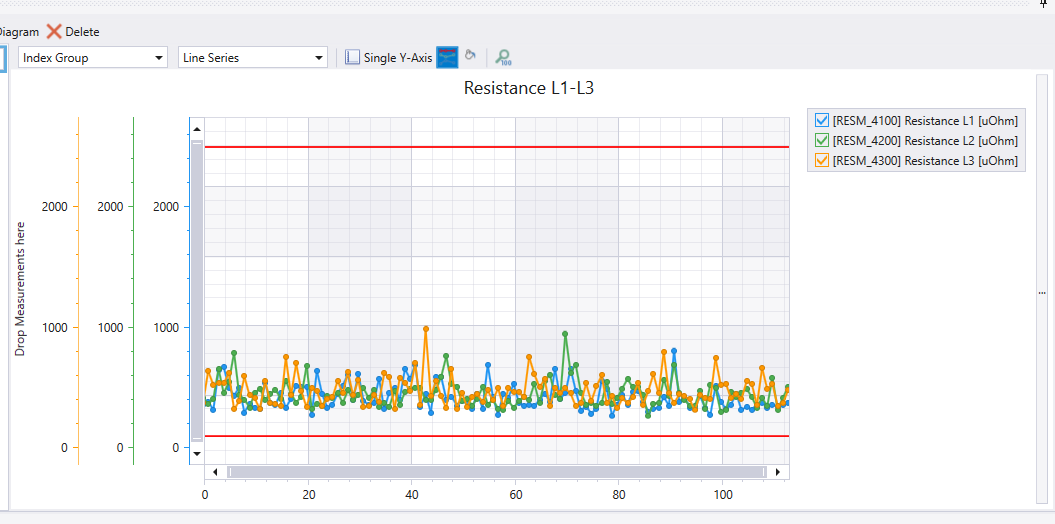
Task: Open the Index Group dropdown
Action: coord(93,57)
